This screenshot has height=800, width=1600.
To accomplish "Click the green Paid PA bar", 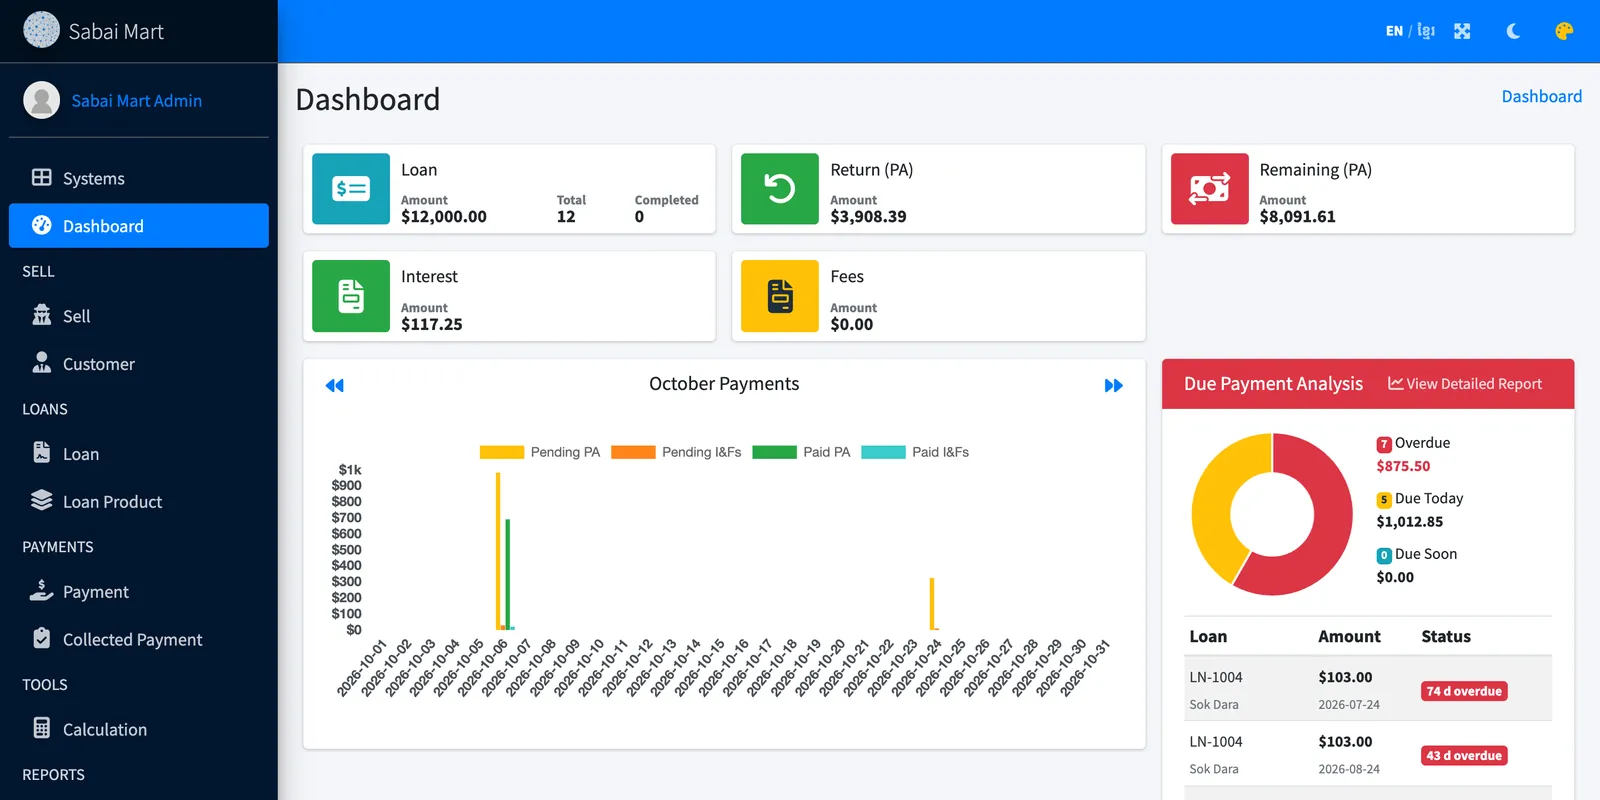I will (x=508, y=575).
